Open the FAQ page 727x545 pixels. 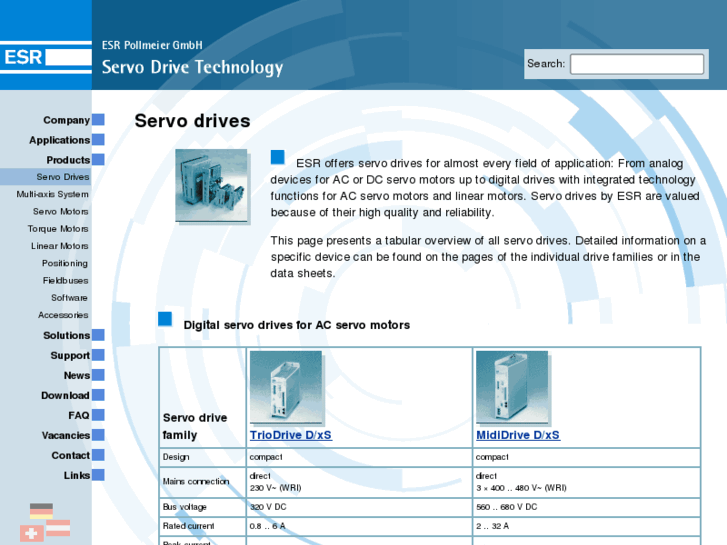[79, 415]
